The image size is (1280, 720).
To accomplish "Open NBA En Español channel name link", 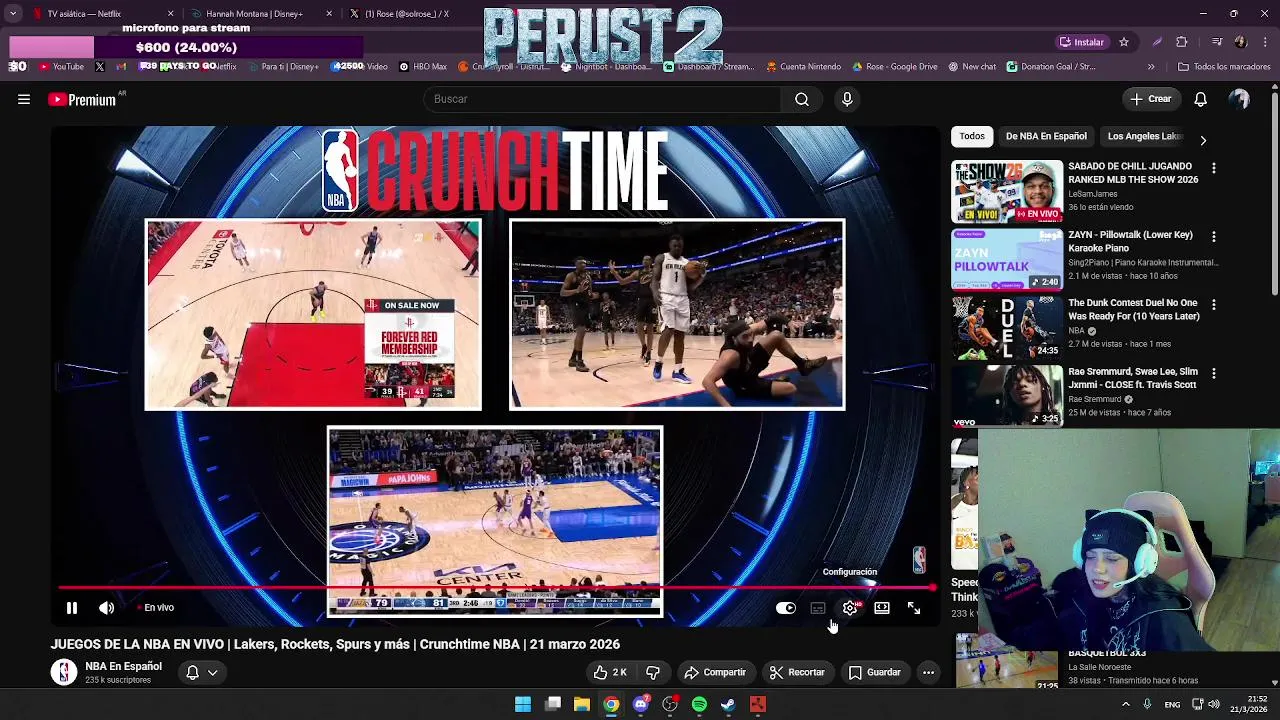I will pyautogui.click(x=123, y=666).
